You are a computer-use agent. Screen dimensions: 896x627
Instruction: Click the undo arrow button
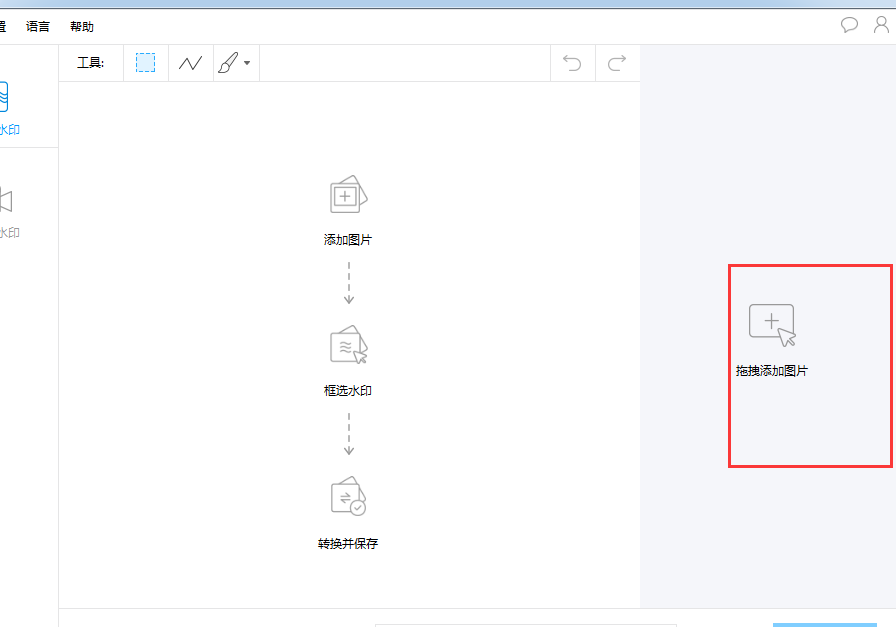[572, 62]
